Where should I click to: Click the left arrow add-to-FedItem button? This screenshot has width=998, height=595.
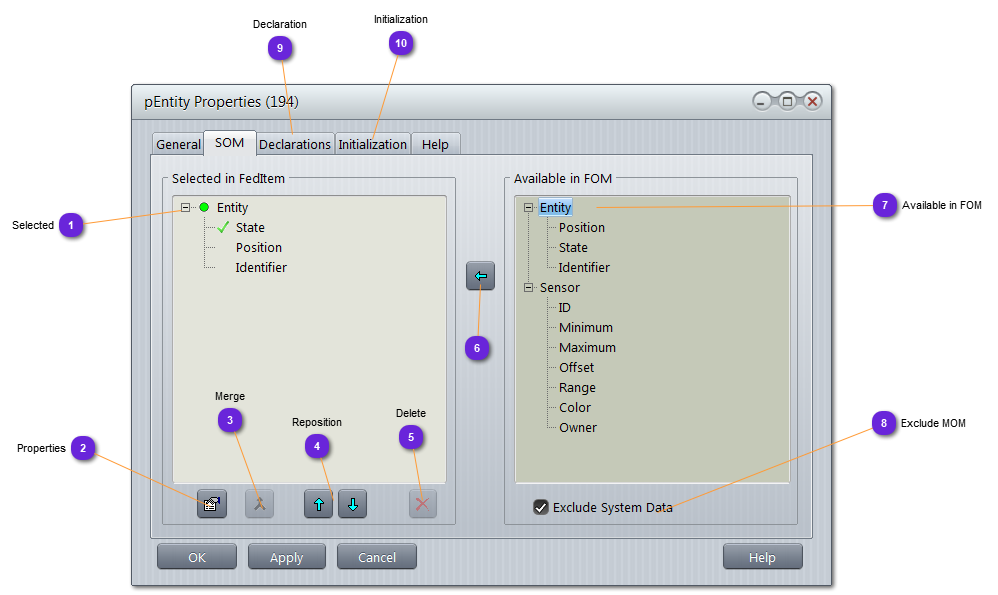tap(480, 276)
